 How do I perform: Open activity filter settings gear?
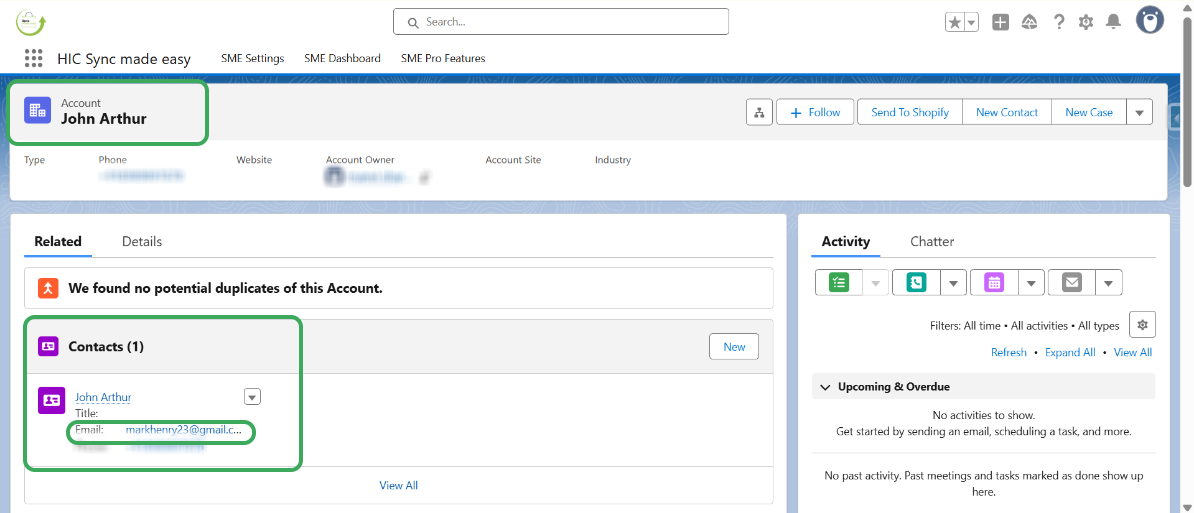(1142, 324)
